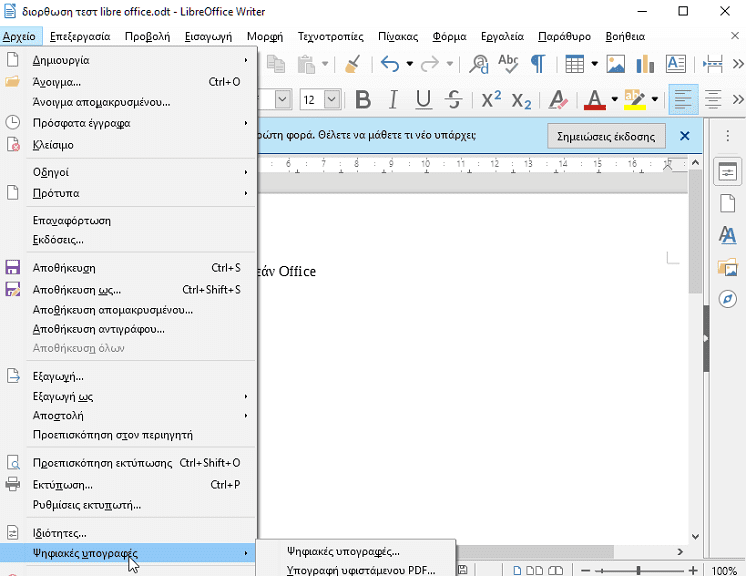746x576 pixels.
Task: Clear direct formatting icon
Action: pyautogui.click(x=558, y=100)
